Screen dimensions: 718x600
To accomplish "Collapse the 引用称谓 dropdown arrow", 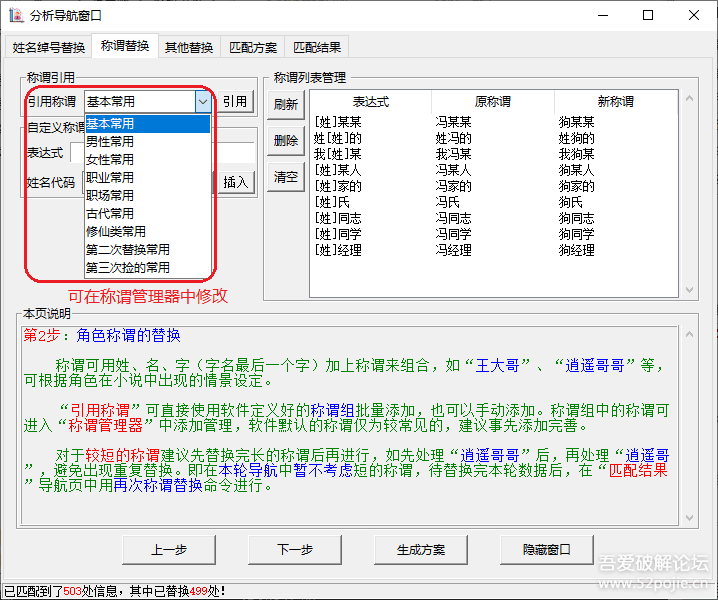I will (203, 102).
